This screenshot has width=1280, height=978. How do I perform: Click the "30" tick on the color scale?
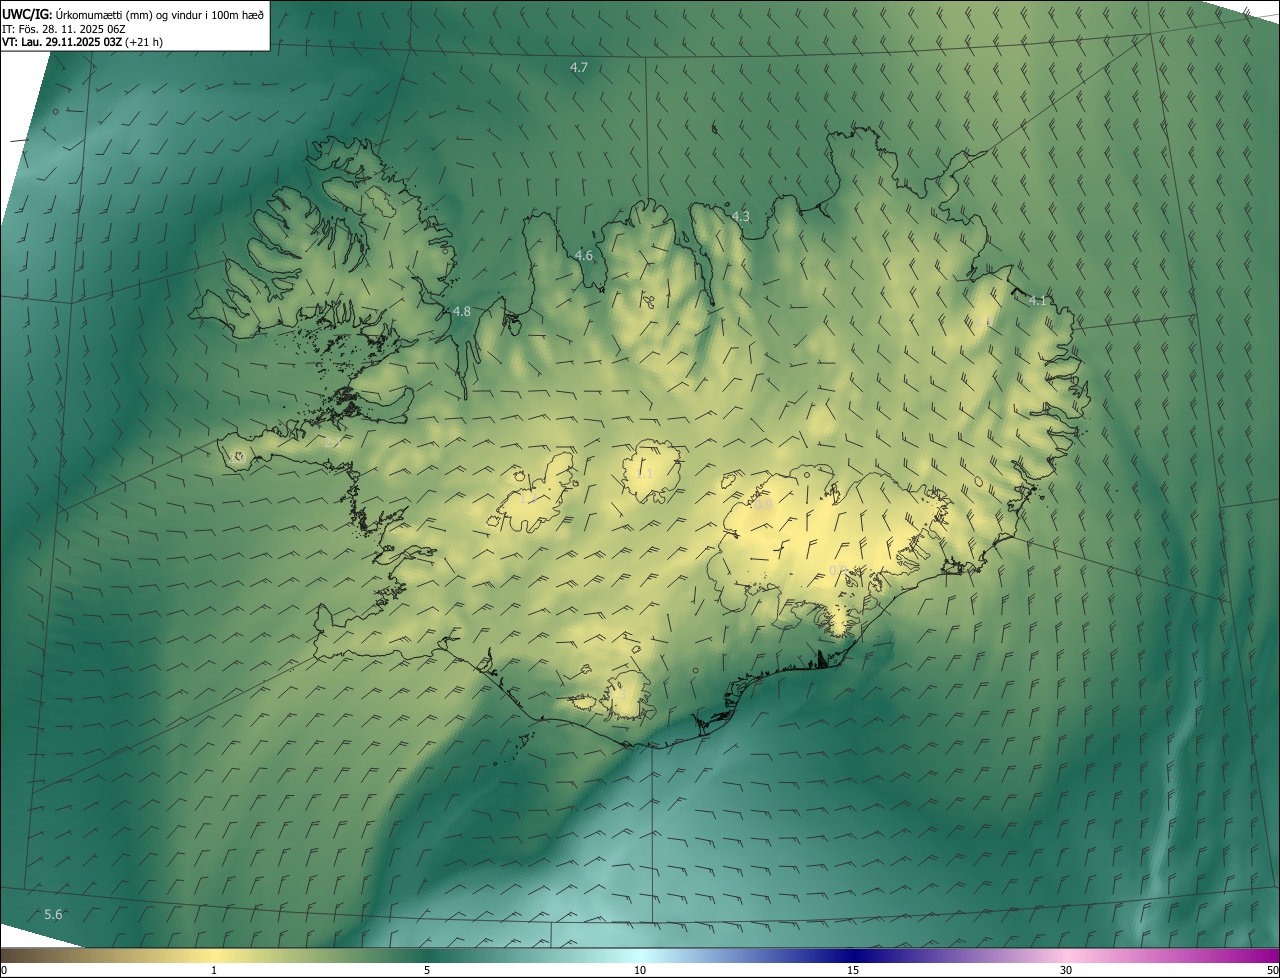tap(1066, 970)
